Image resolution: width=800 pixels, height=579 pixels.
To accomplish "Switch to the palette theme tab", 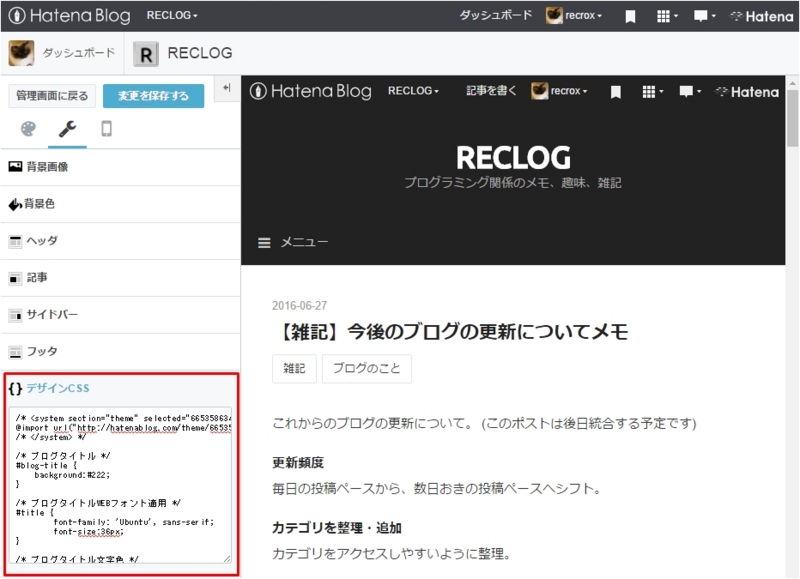I will (x=29, y=129).
